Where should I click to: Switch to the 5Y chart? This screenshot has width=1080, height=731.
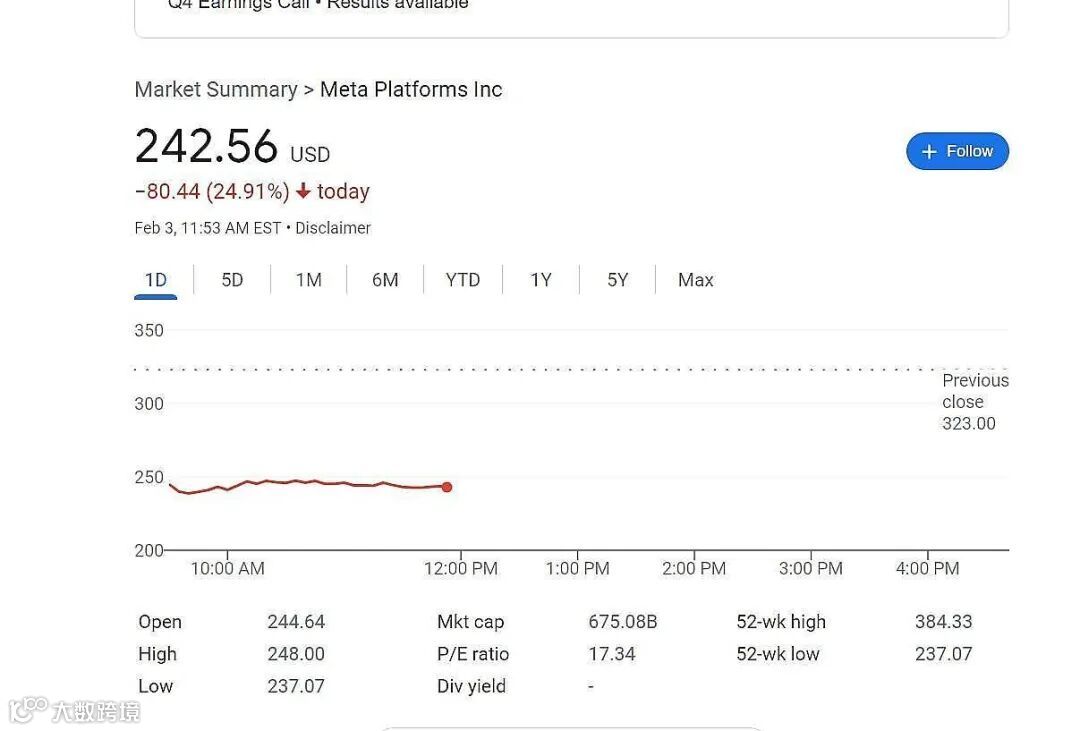pos(617,280)
